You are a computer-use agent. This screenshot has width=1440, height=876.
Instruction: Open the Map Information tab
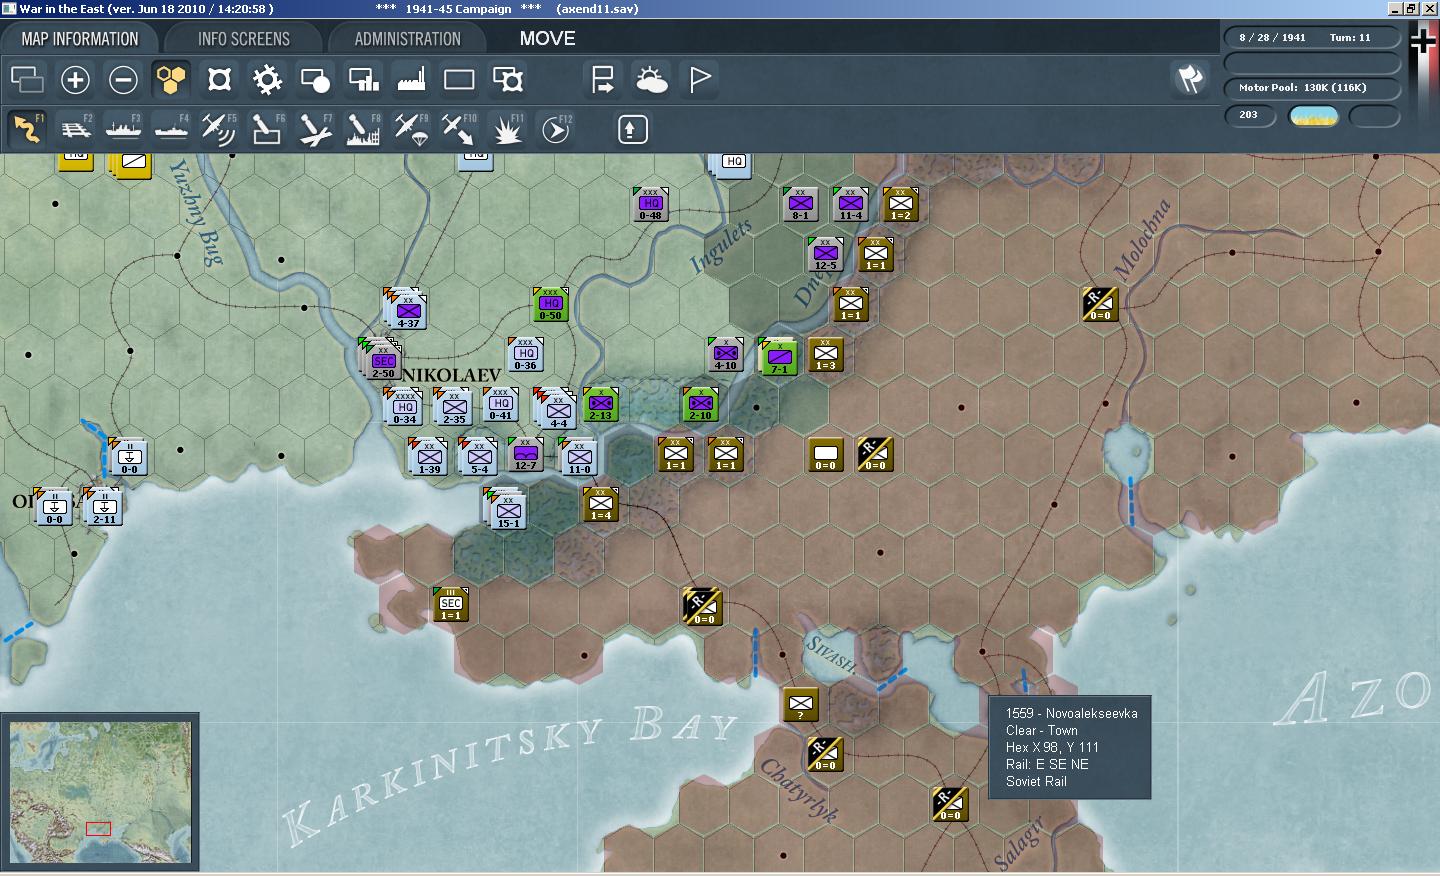(80, 39)
